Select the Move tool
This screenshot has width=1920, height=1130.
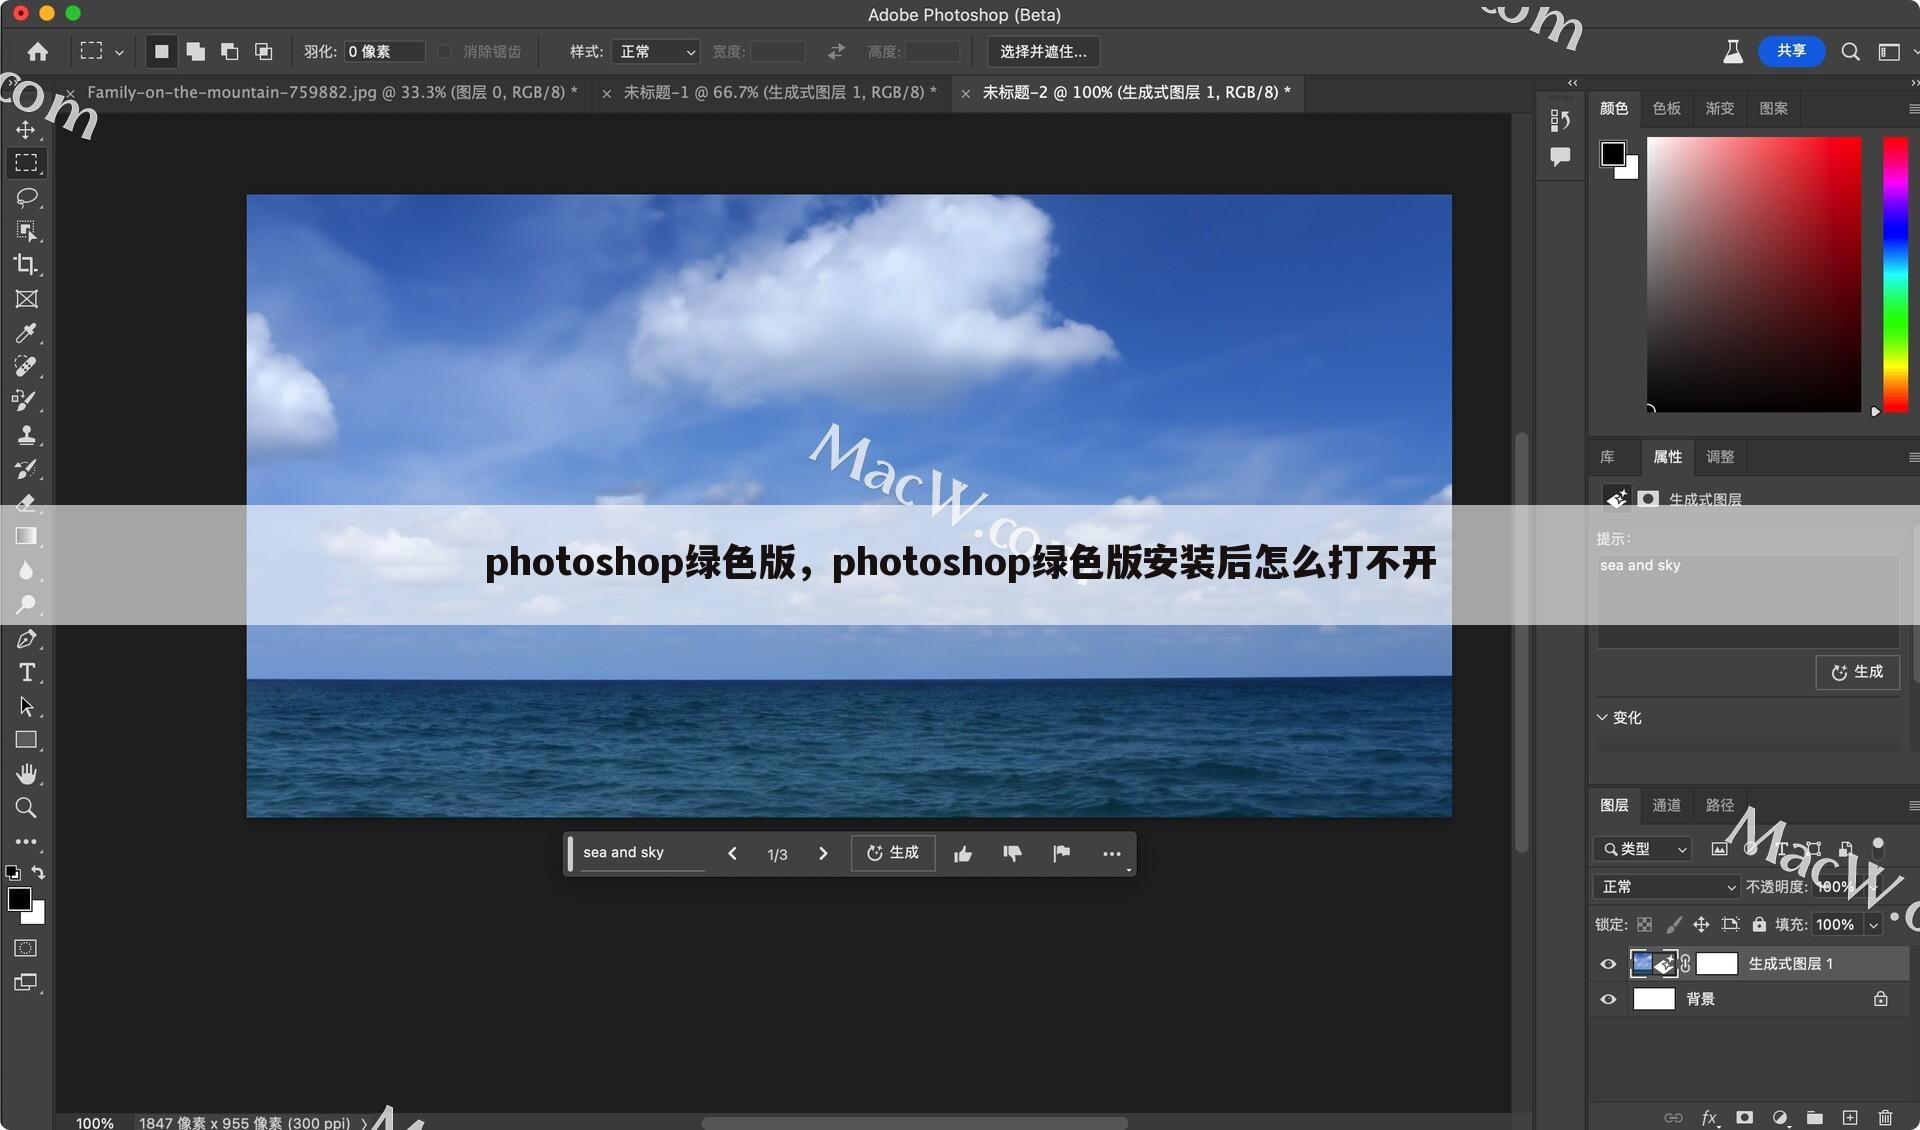[x=26, y=129]
